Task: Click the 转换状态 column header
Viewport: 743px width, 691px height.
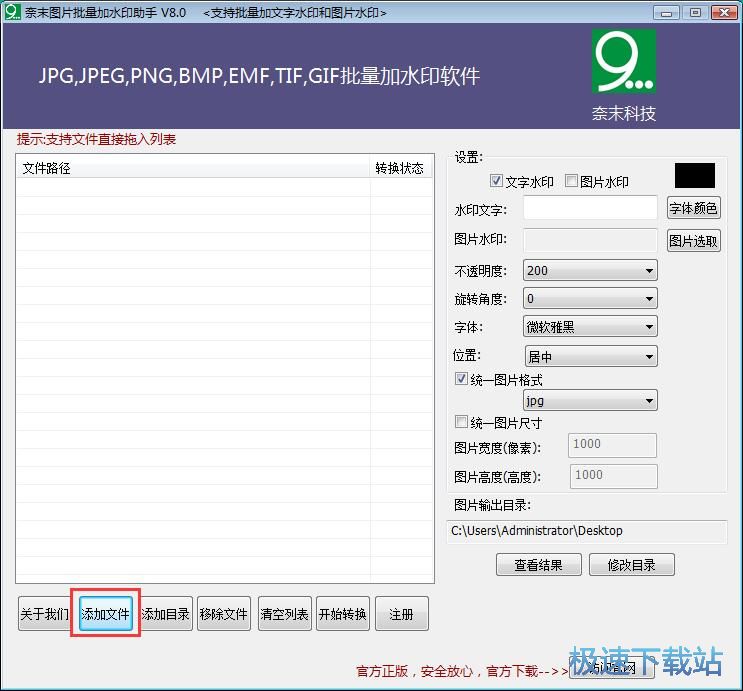Action: (400, 168)
